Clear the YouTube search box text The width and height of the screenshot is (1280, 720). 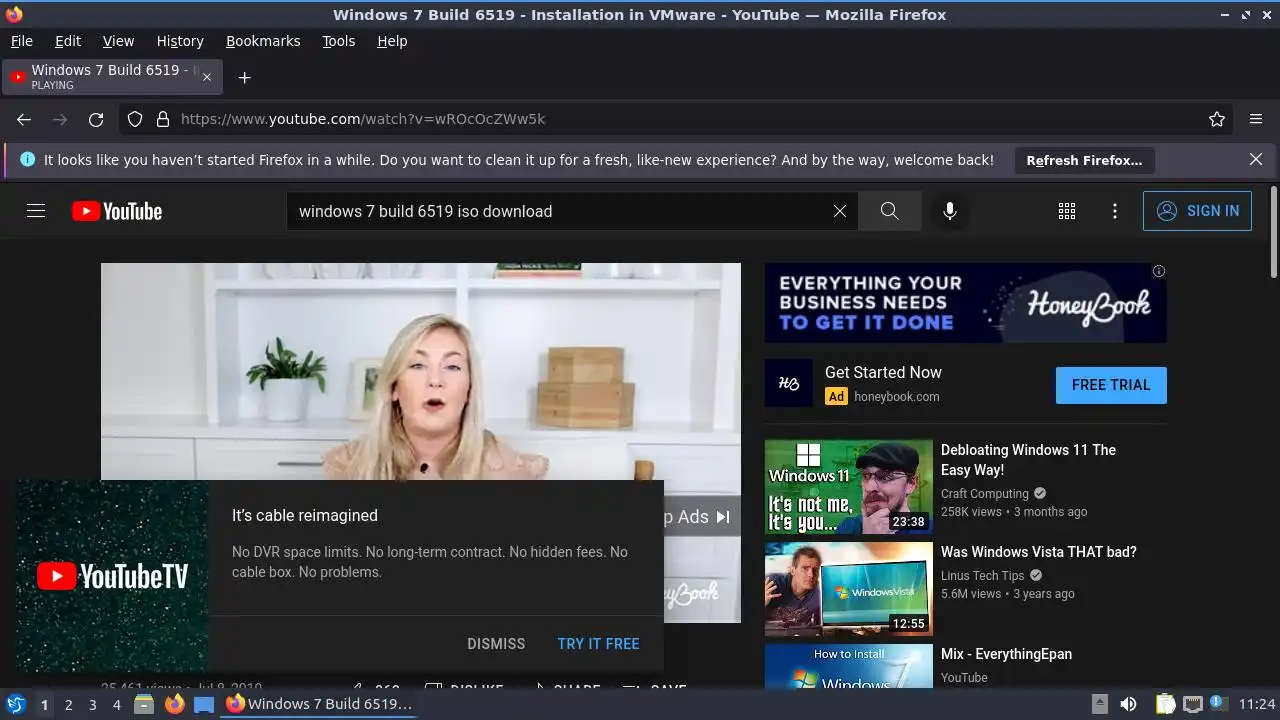tap(840, 211)
